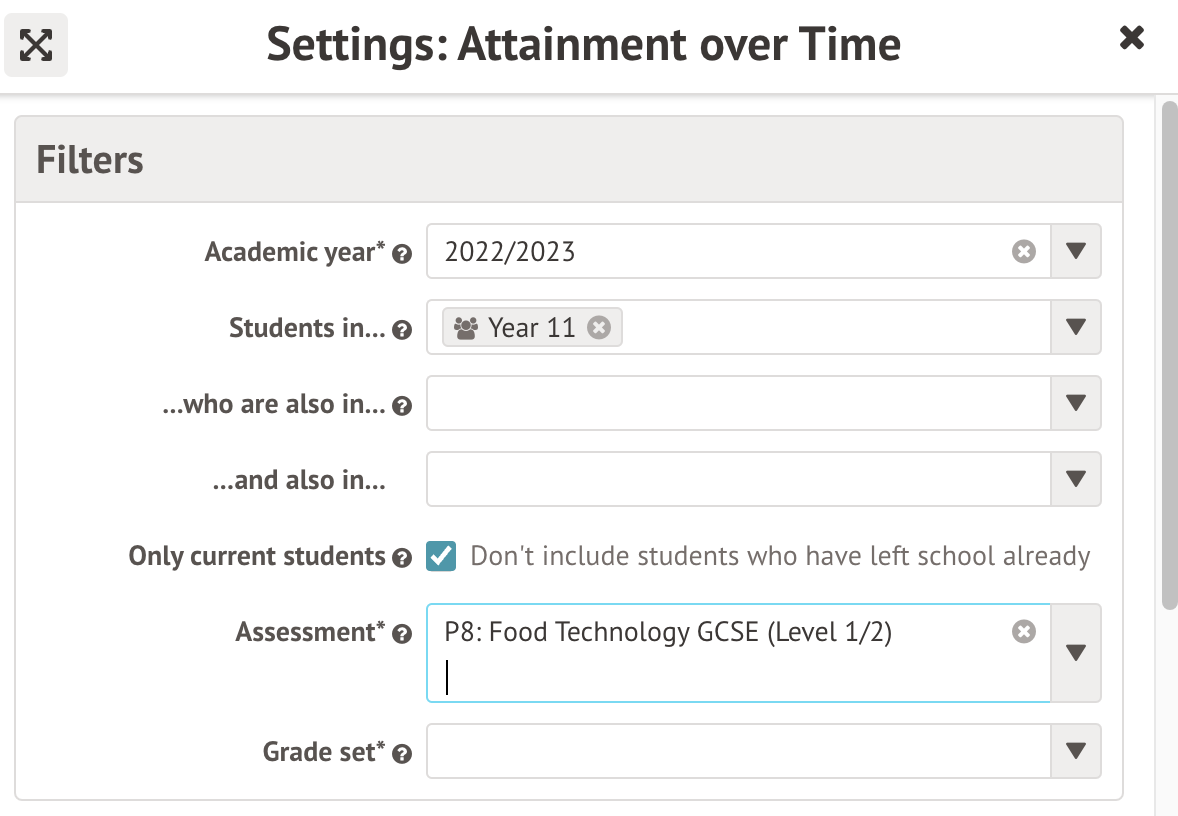Uncheck the Only current students checkbox
The height and width of the screenshot is (816, 1178).
coord(441,556)
